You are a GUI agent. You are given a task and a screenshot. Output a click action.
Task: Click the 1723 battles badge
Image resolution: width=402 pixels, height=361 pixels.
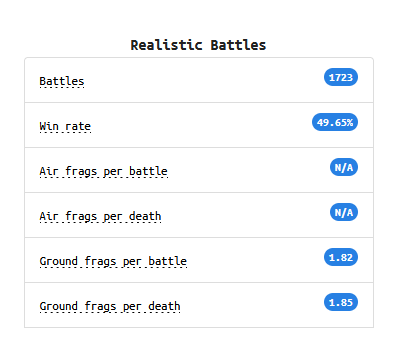pos(341,77)
